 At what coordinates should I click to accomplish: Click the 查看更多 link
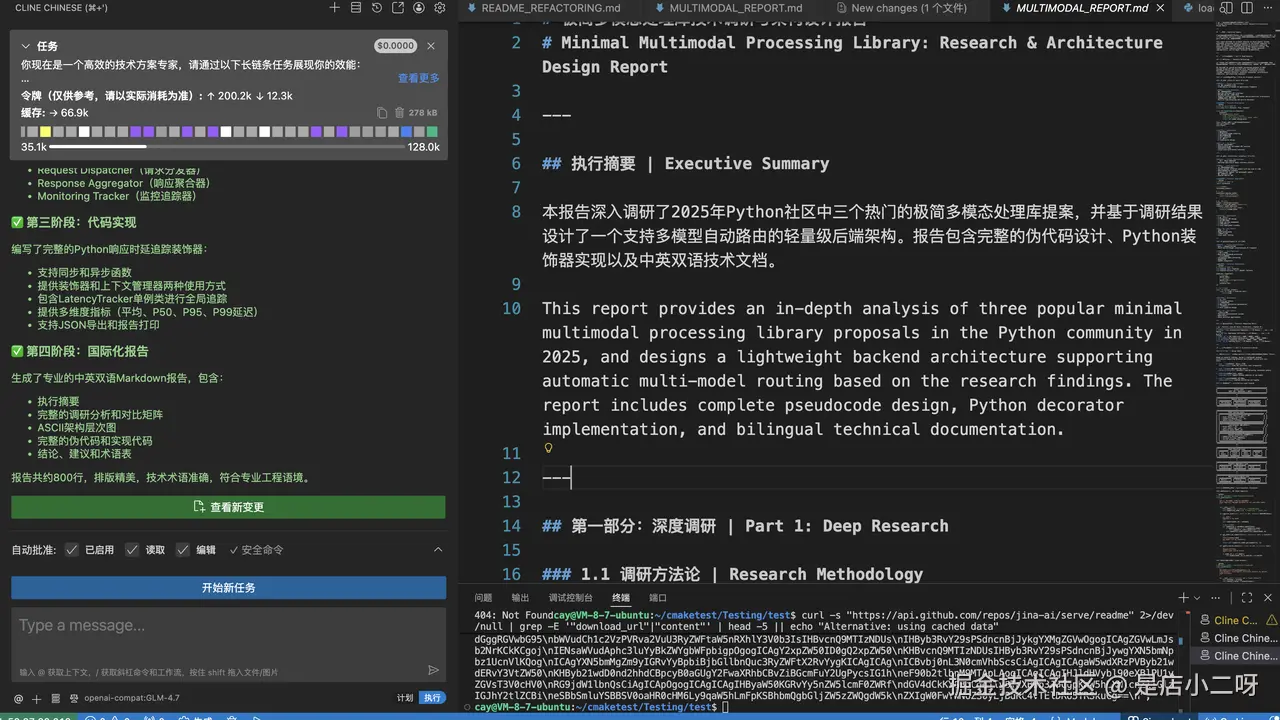pyautogui.click(x=418, y=78)
